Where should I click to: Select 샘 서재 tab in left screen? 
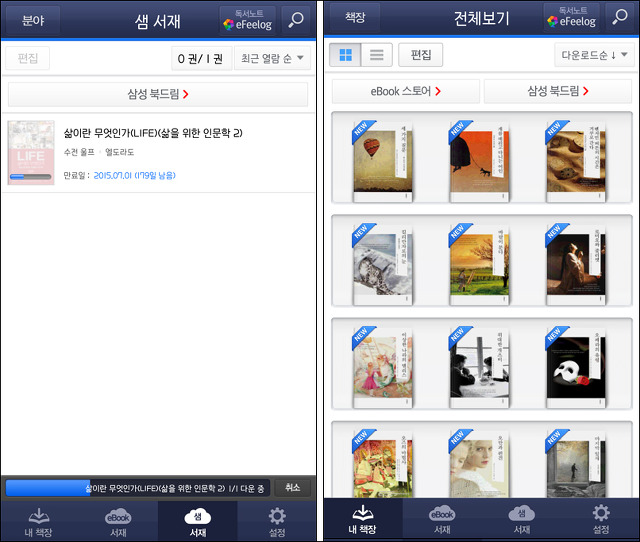point(198,522)
